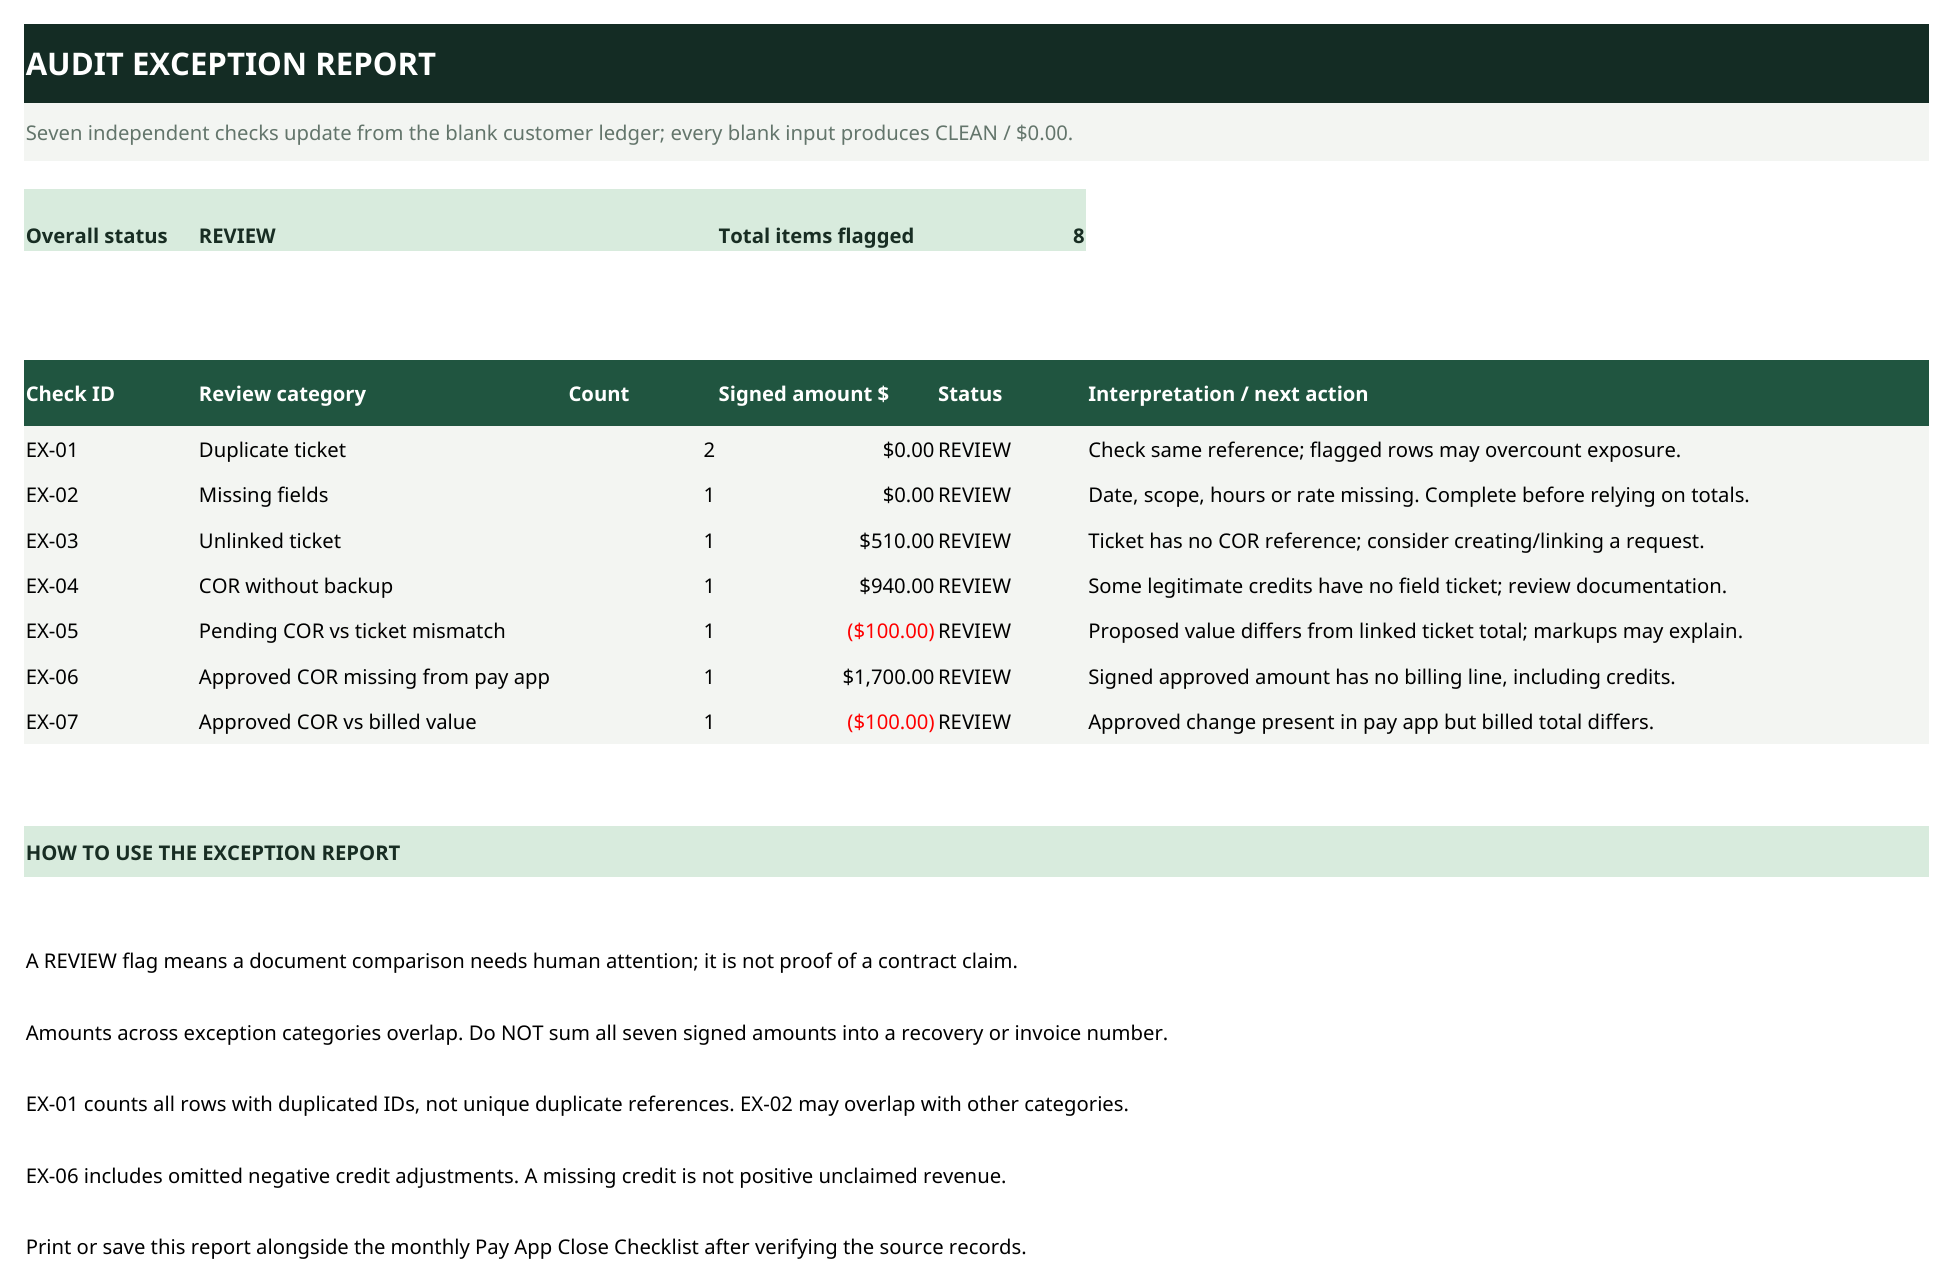Click 'Pending COR vs ticket mismatch' cell
The height and width of the screenshot is (1283, 1953).
pyautogui.click(x=352, y=631)
